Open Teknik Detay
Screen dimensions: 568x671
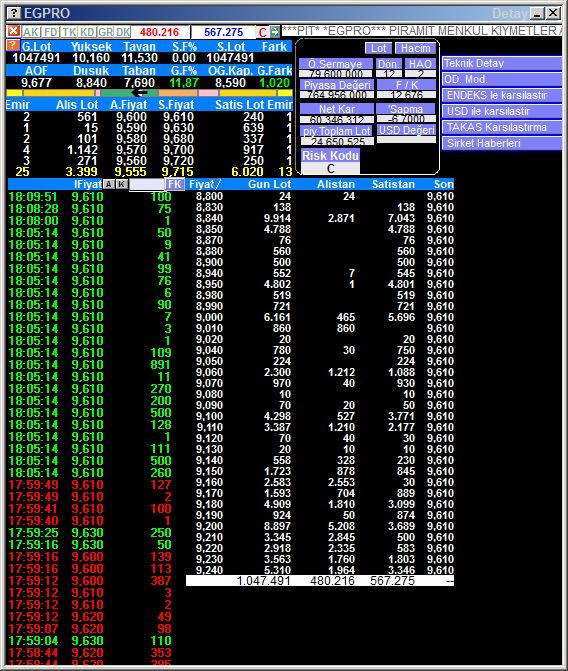[x=501, y=63]
